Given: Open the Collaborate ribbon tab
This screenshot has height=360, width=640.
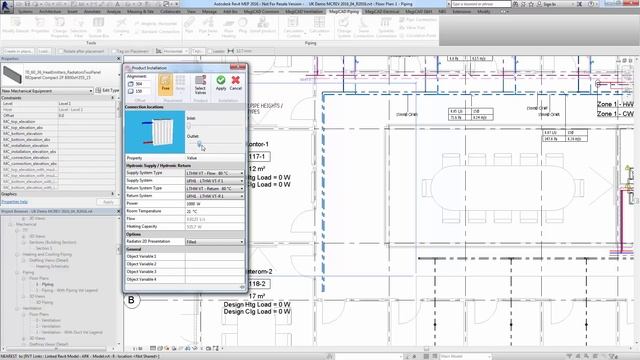Looking at the screenshot, I should (171, 11).
